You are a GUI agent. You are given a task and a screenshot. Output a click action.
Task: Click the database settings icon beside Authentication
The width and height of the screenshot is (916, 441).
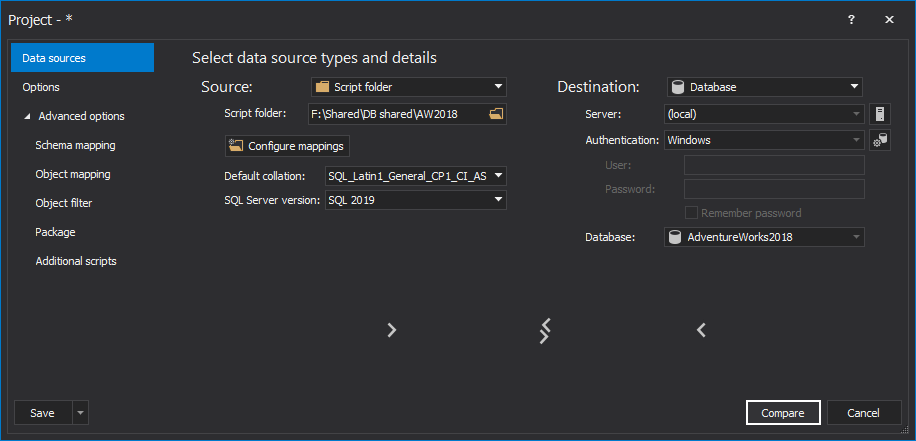click(x=880, y=140)
